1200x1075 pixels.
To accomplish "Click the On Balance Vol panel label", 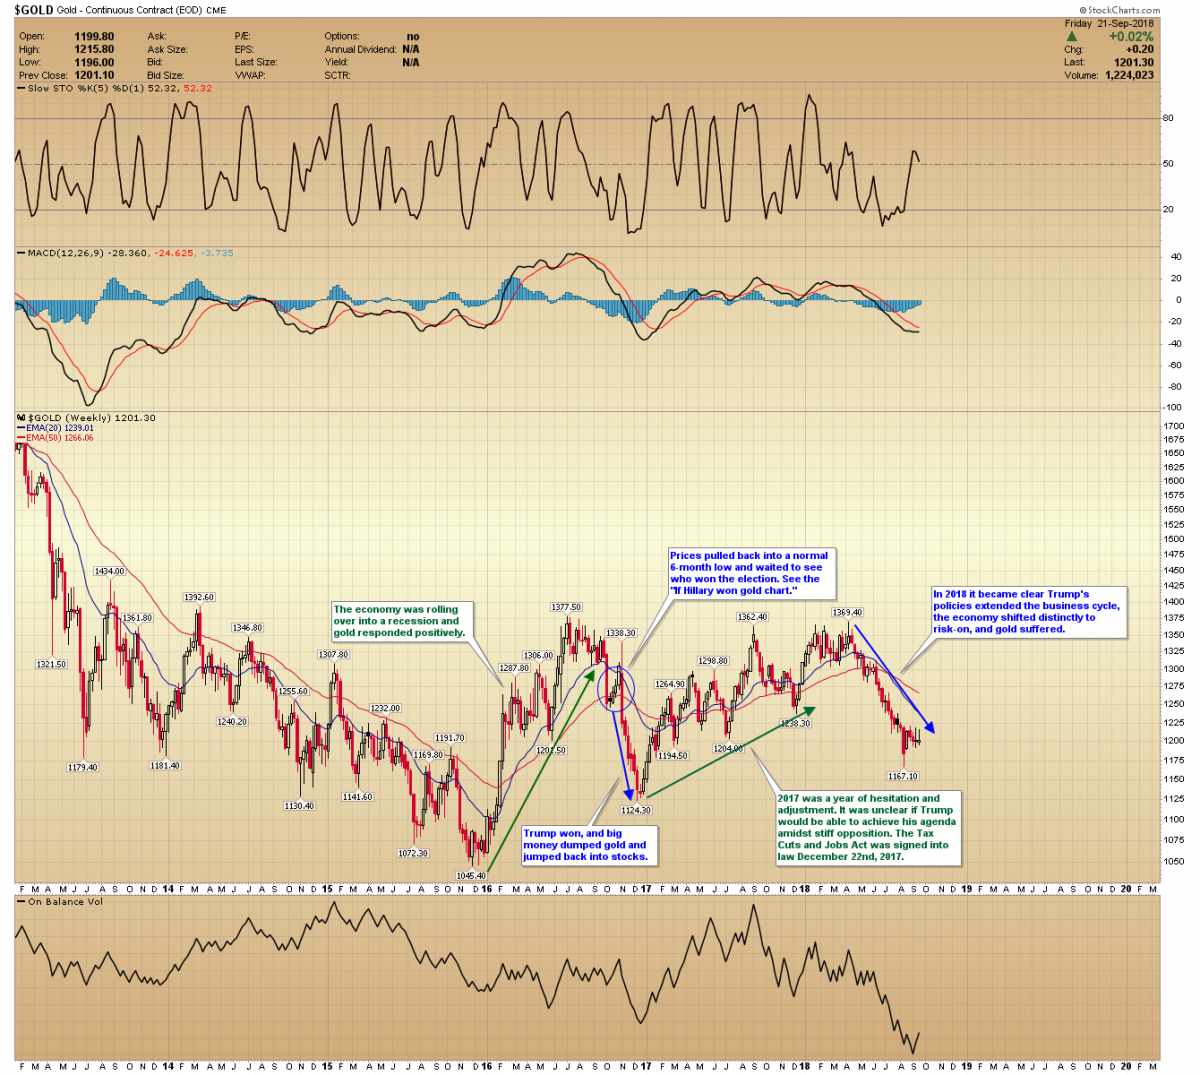I will tap(63, 902).
